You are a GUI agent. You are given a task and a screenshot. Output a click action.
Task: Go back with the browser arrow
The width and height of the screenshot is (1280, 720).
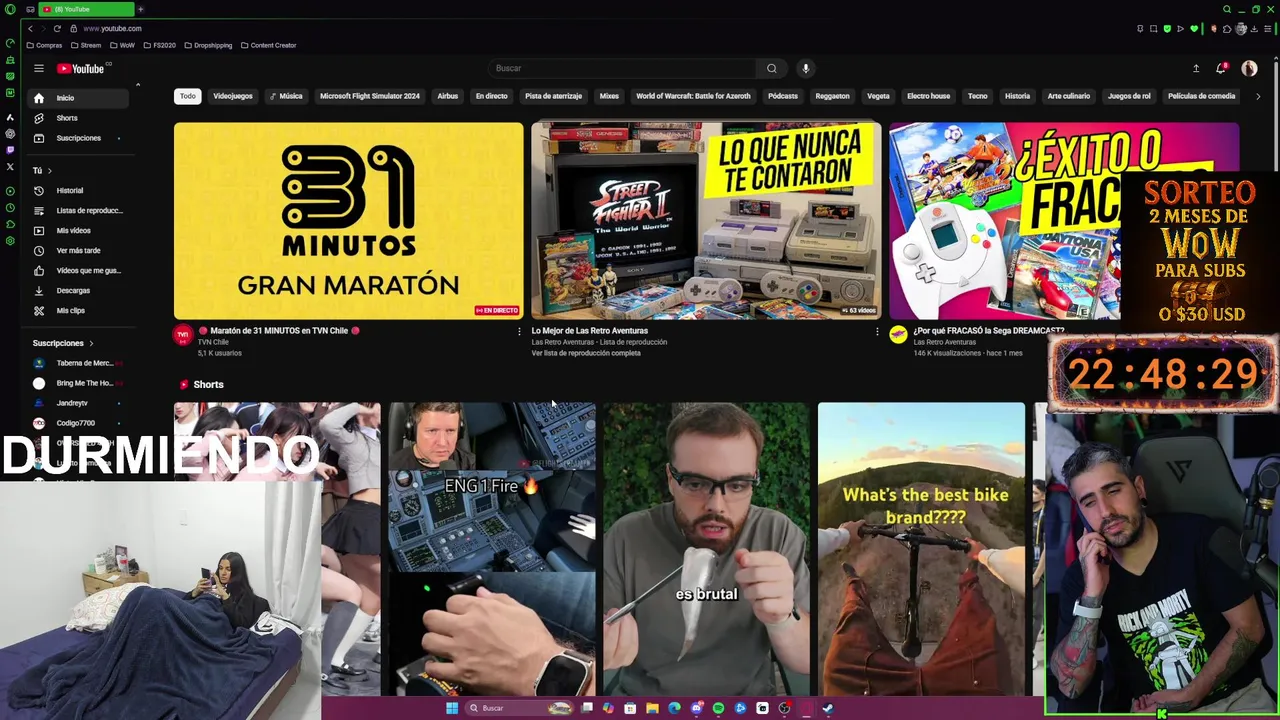[30, 28]
